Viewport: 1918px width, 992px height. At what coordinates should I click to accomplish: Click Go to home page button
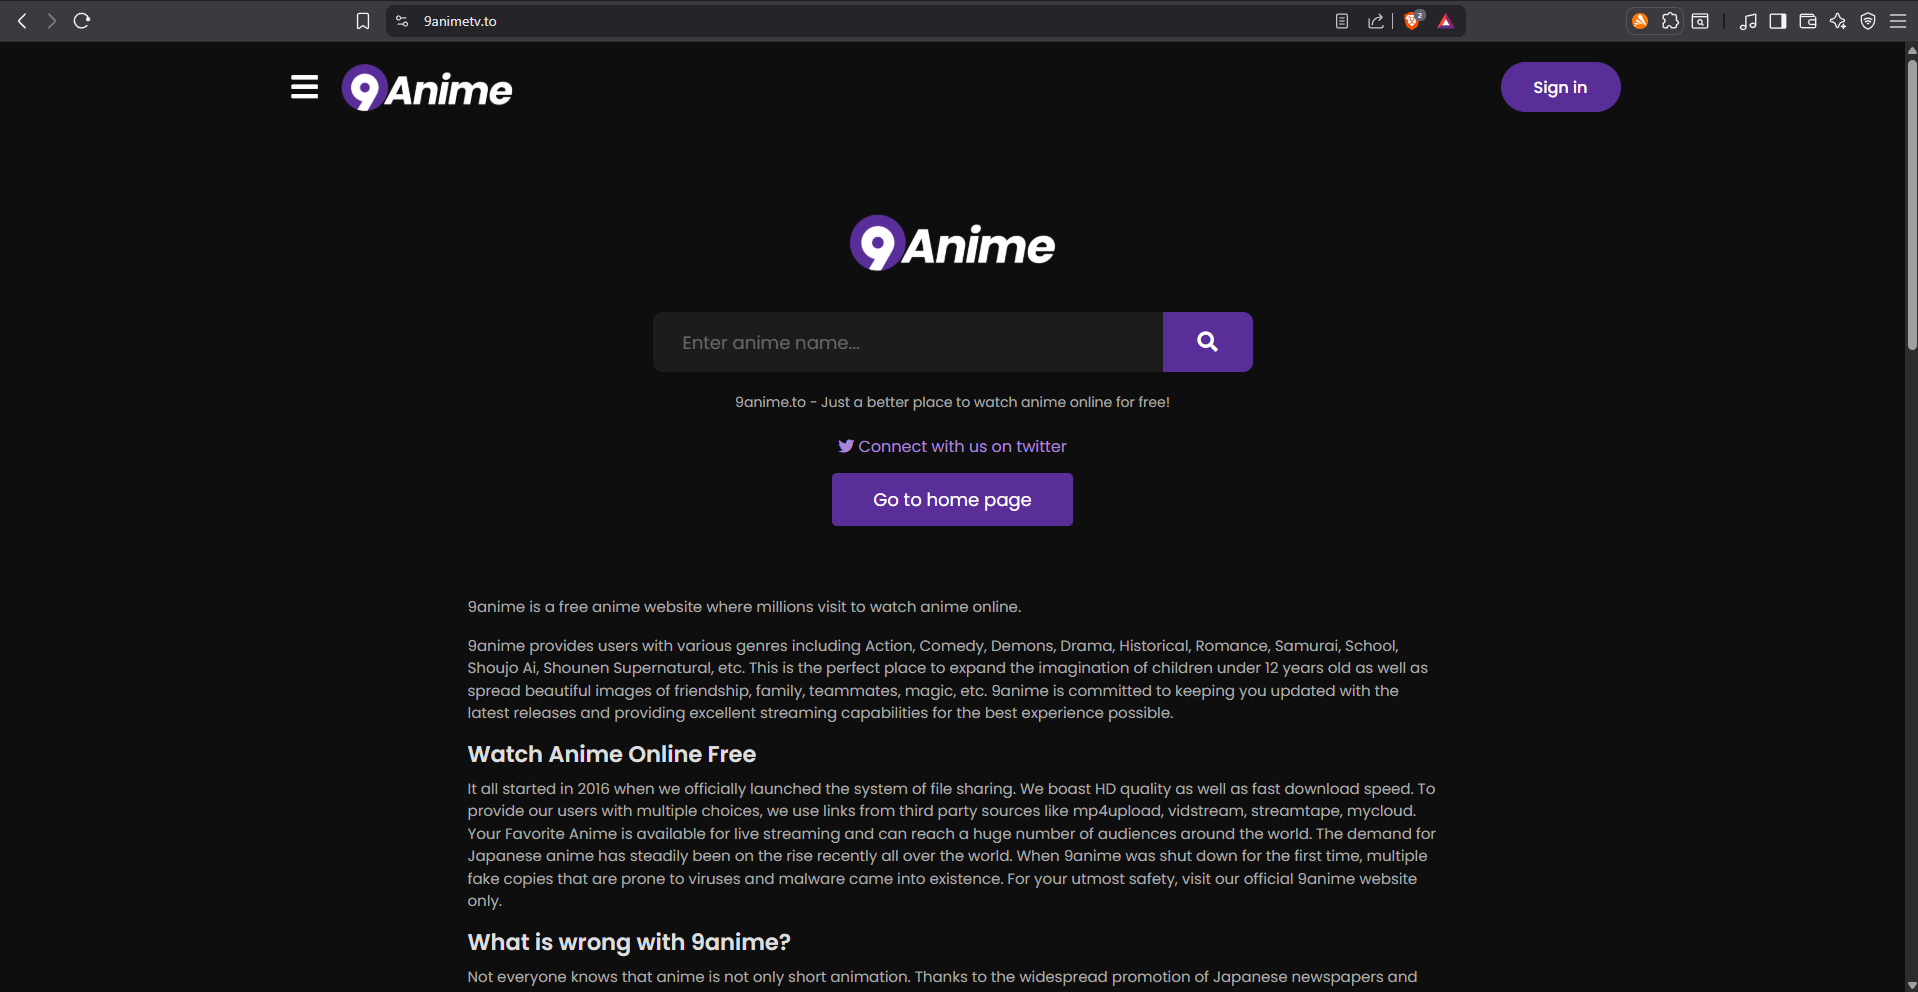pos(952,499)
